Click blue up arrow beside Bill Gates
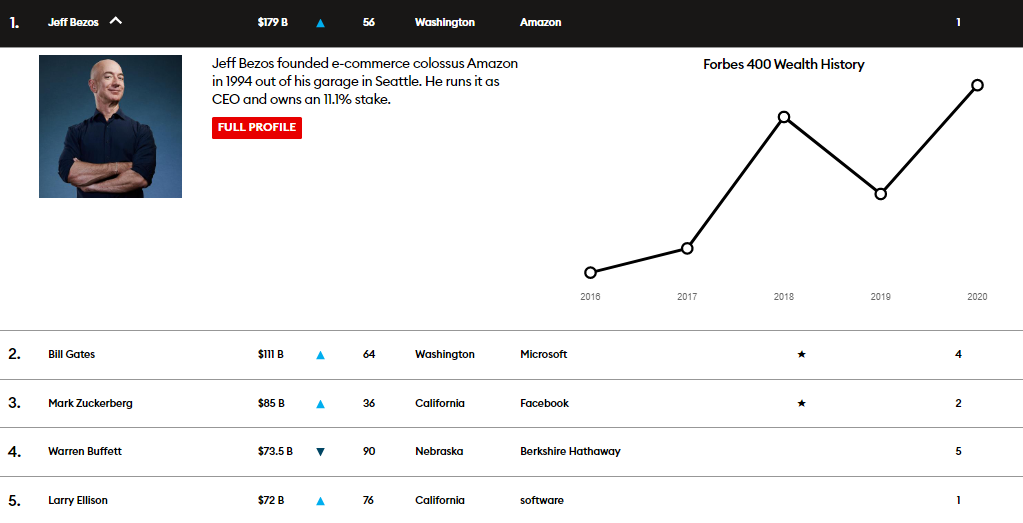 (320, 355)
